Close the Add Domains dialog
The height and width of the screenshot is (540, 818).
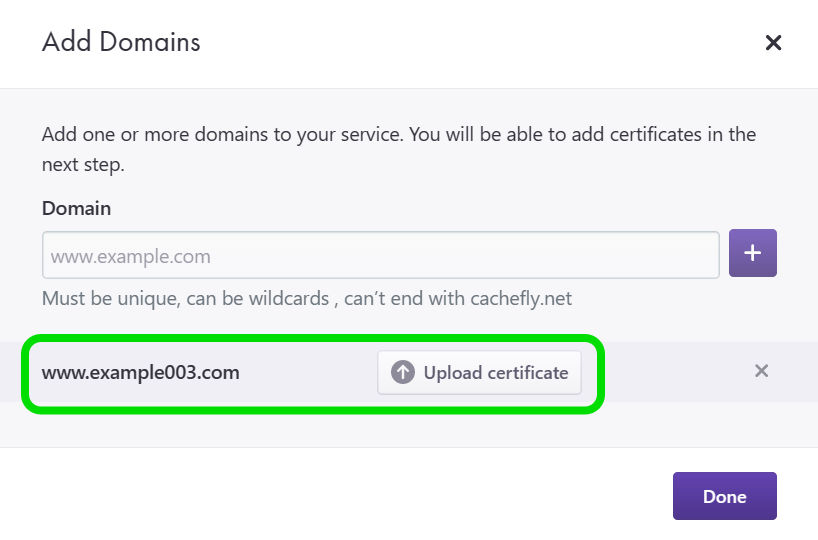coord(772,43)
